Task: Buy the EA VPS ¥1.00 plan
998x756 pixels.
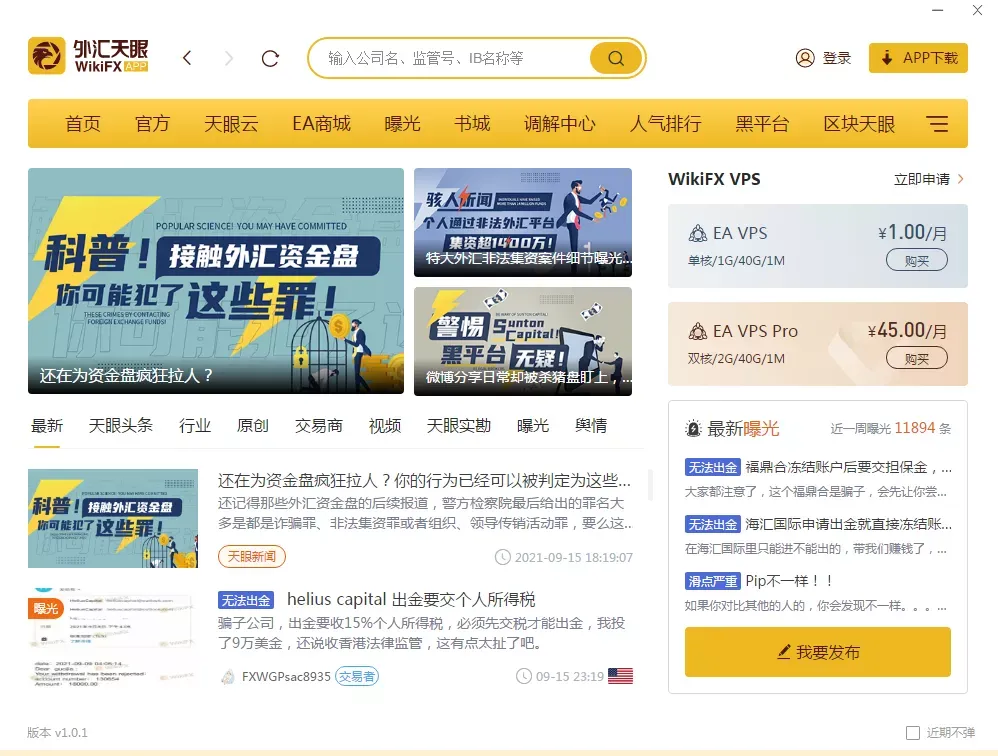Action: (917, 260)
